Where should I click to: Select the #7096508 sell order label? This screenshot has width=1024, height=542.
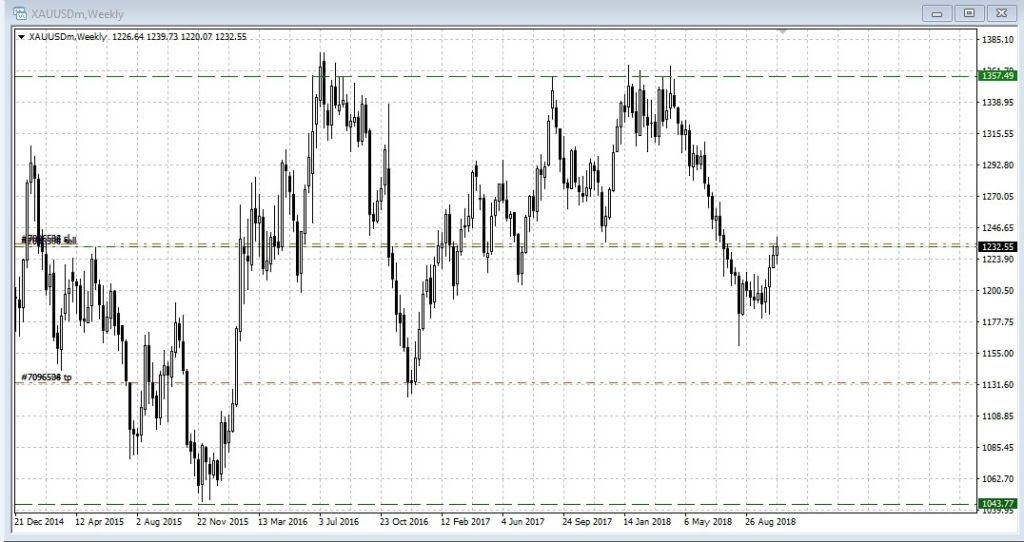(x=47, y=240)
